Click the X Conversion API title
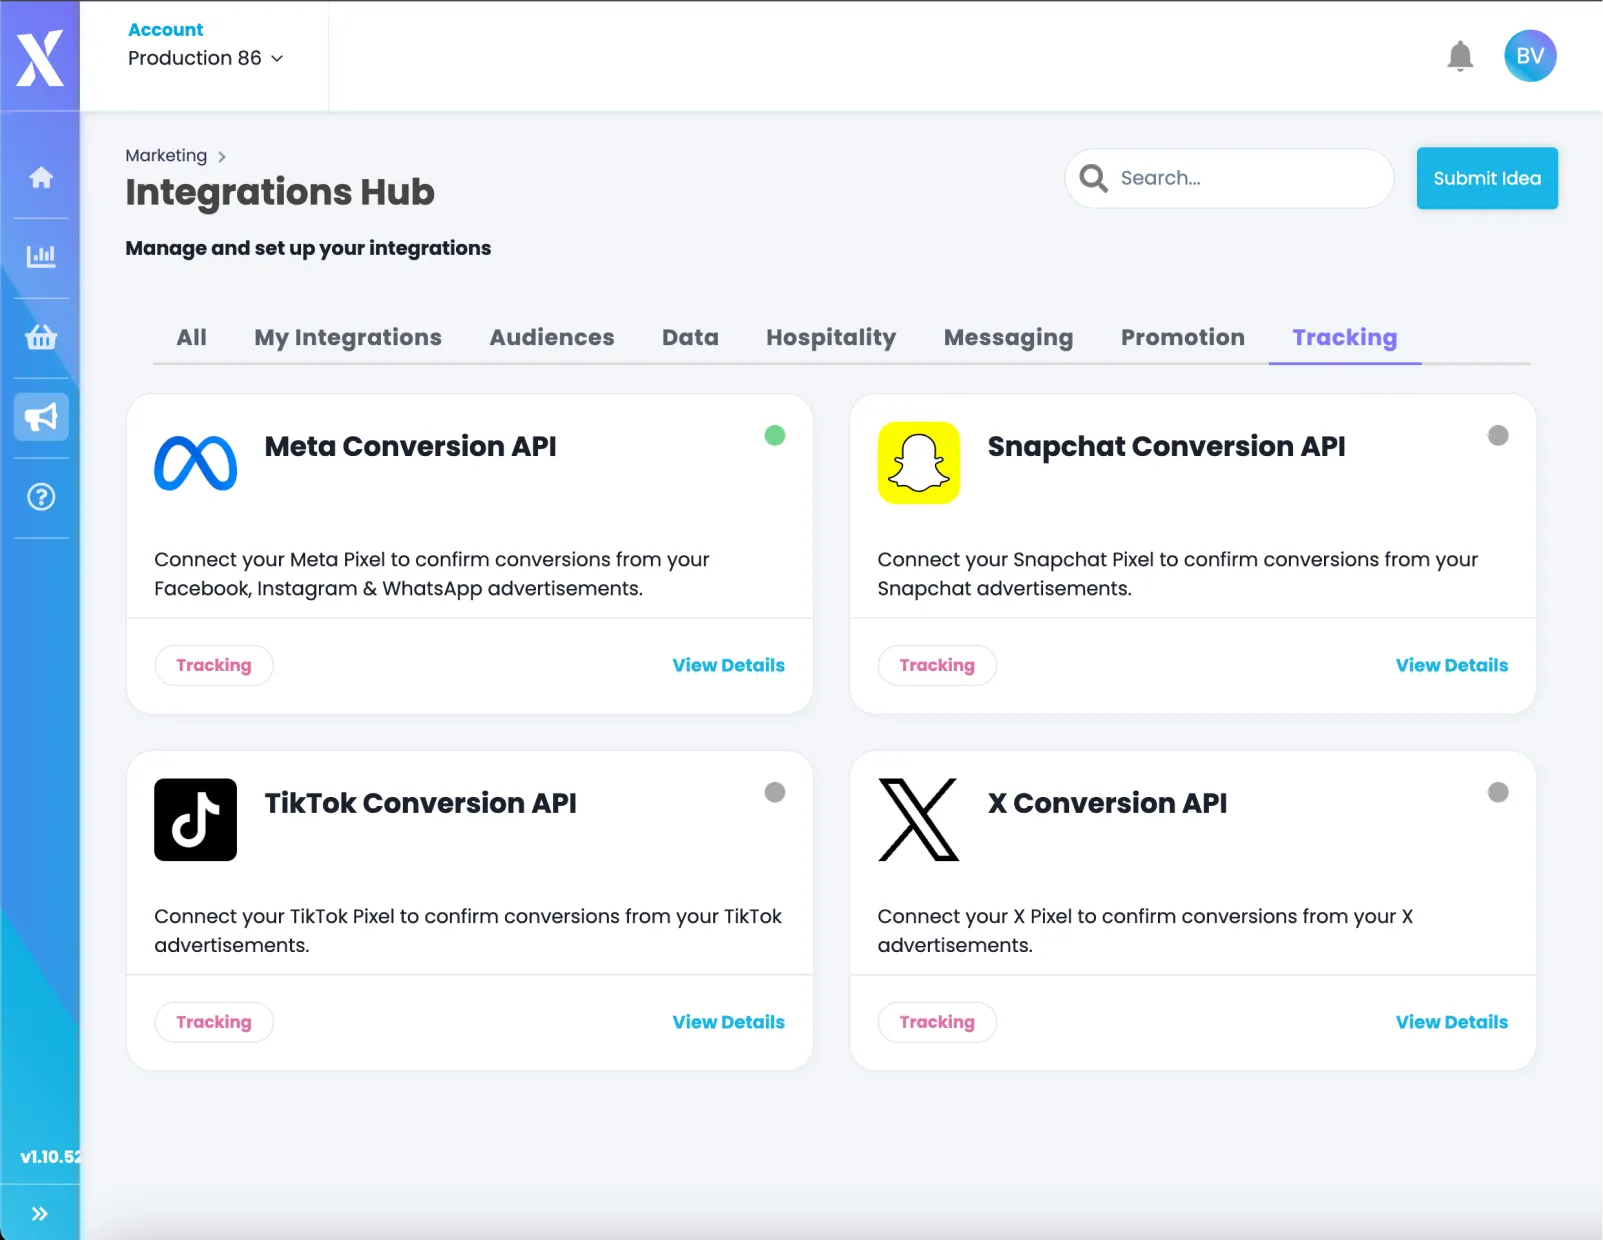 1107,803
